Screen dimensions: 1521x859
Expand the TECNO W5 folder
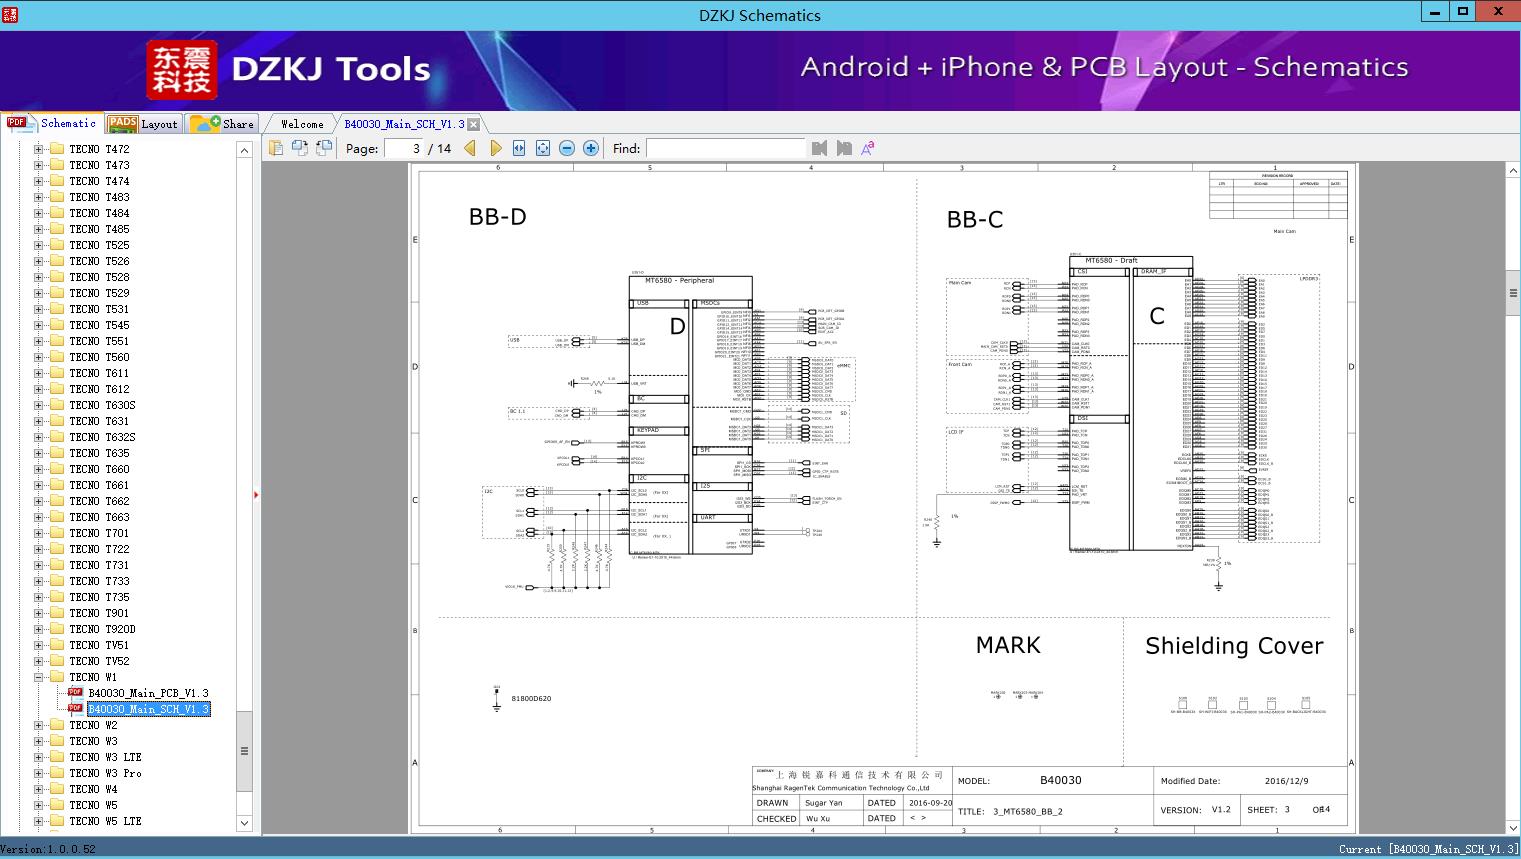pos(38,805)
